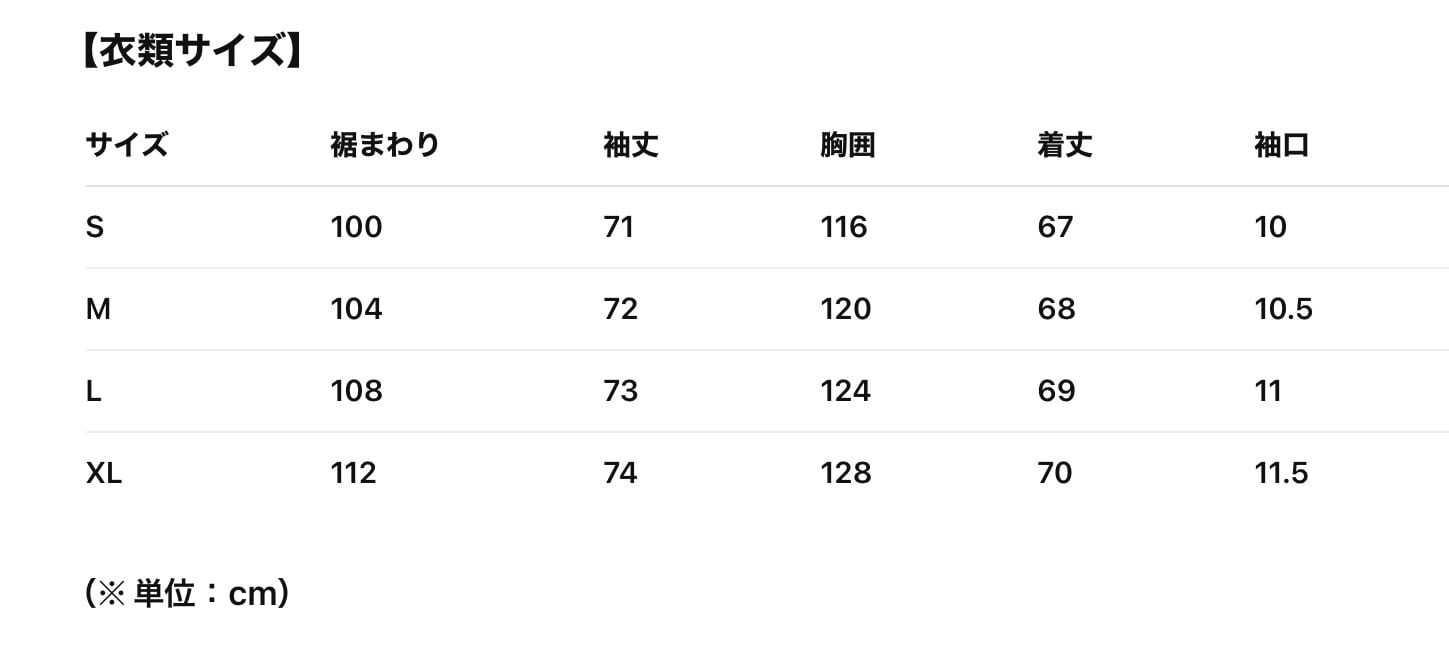
Task: Click cuff value 10.5 in M row
Action: pyautogui.click(x=1283, y=310)
